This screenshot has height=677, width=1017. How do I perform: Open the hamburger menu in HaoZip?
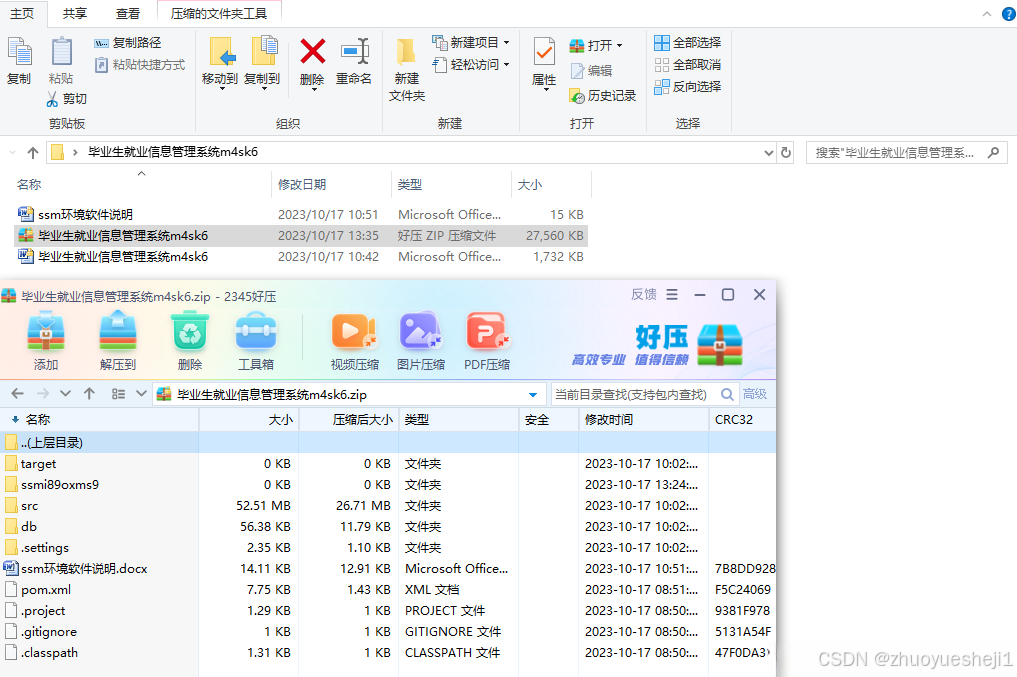(672, 294)
